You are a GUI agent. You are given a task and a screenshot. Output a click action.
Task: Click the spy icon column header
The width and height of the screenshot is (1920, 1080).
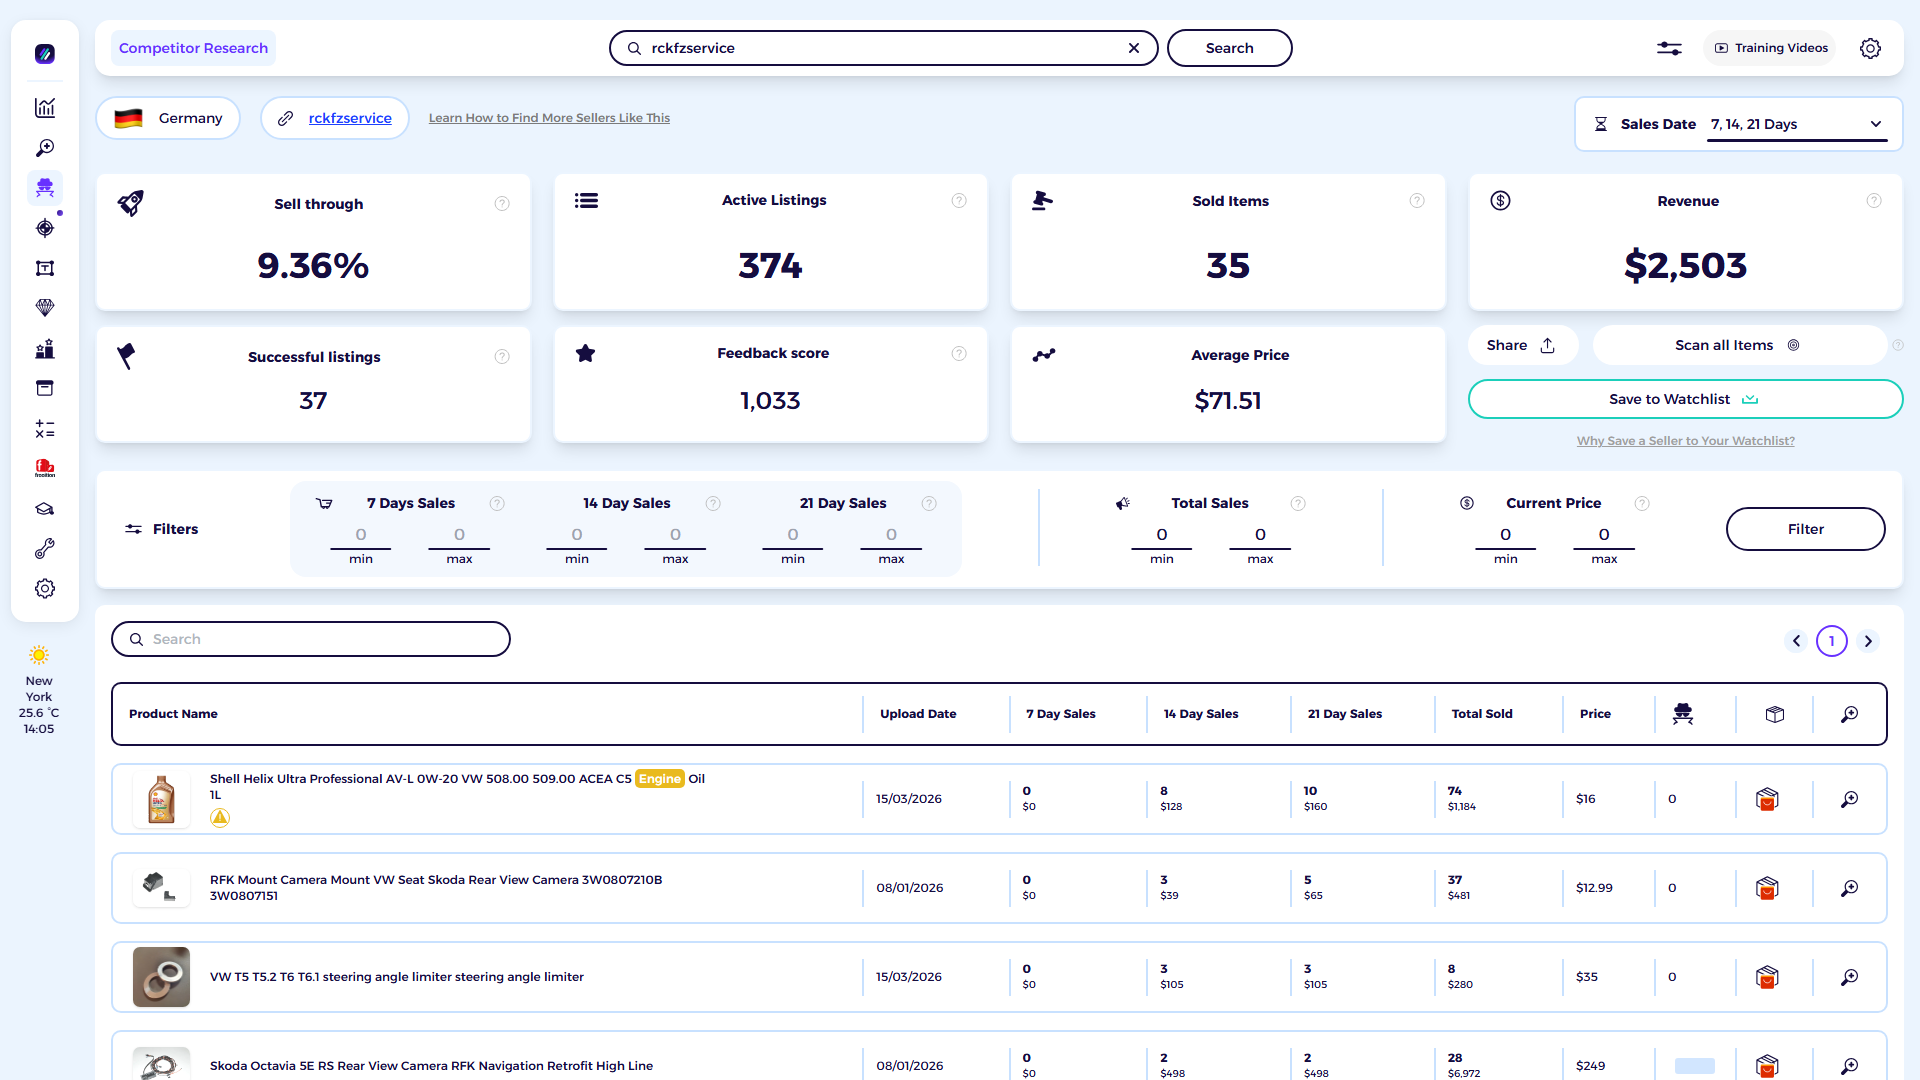(1683, 714)
